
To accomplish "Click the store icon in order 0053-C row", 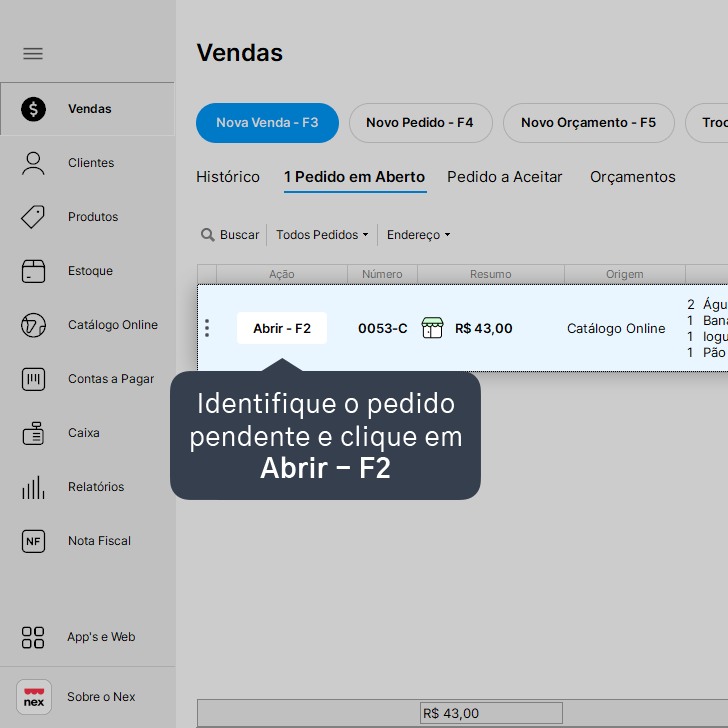I will pos(432,328).
